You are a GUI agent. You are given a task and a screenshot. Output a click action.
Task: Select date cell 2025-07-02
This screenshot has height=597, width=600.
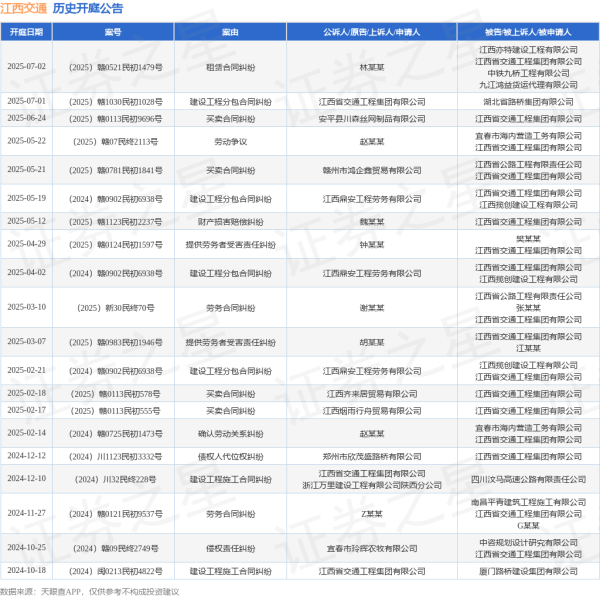(26, 67)
